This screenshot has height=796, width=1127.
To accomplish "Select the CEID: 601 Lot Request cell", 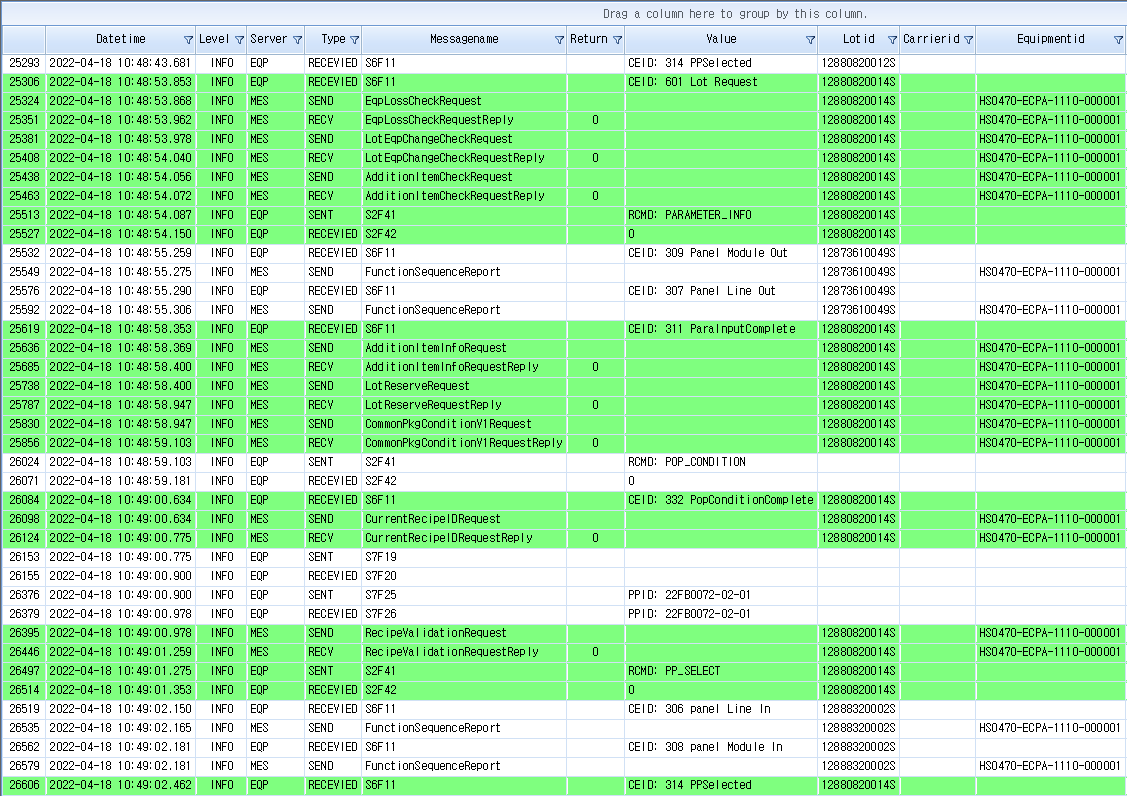I will [x=720, y=82].
